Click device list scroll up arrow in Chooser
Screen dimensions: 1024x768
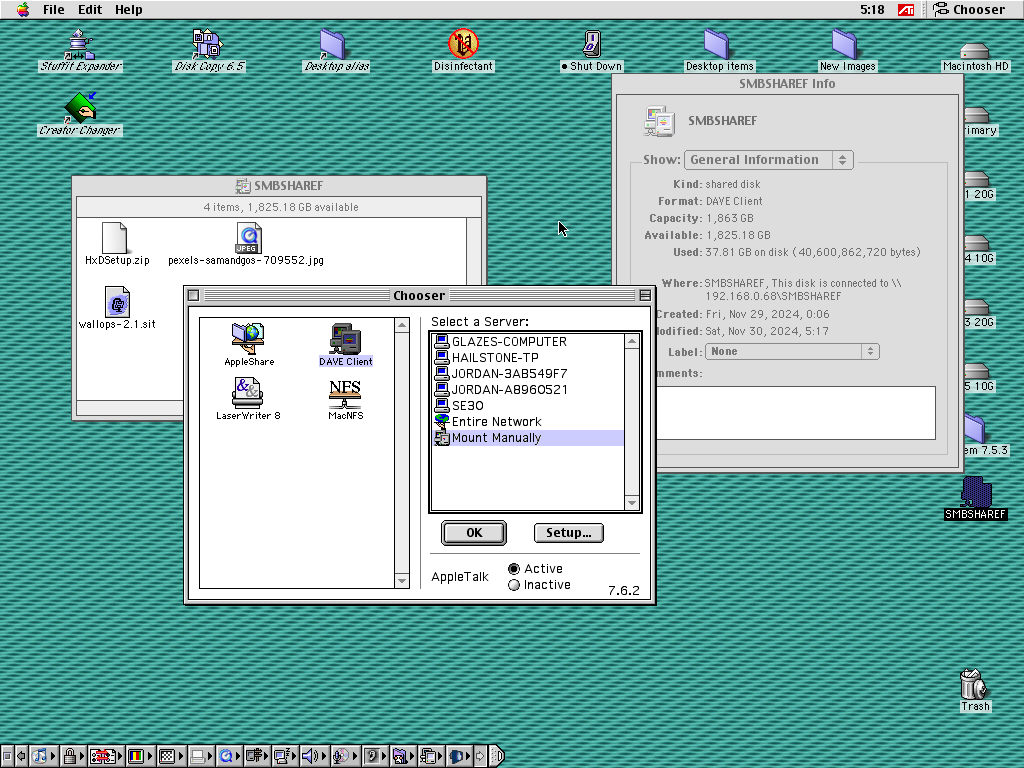402,325
